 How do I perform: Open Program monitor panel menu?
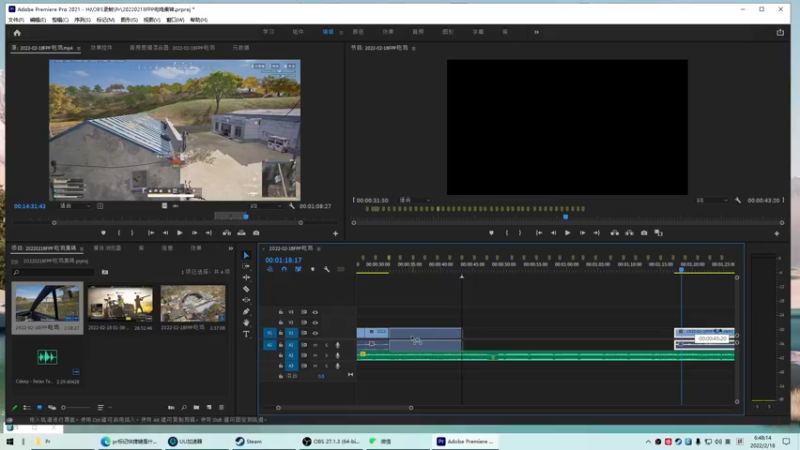click(x=414, y=48)
